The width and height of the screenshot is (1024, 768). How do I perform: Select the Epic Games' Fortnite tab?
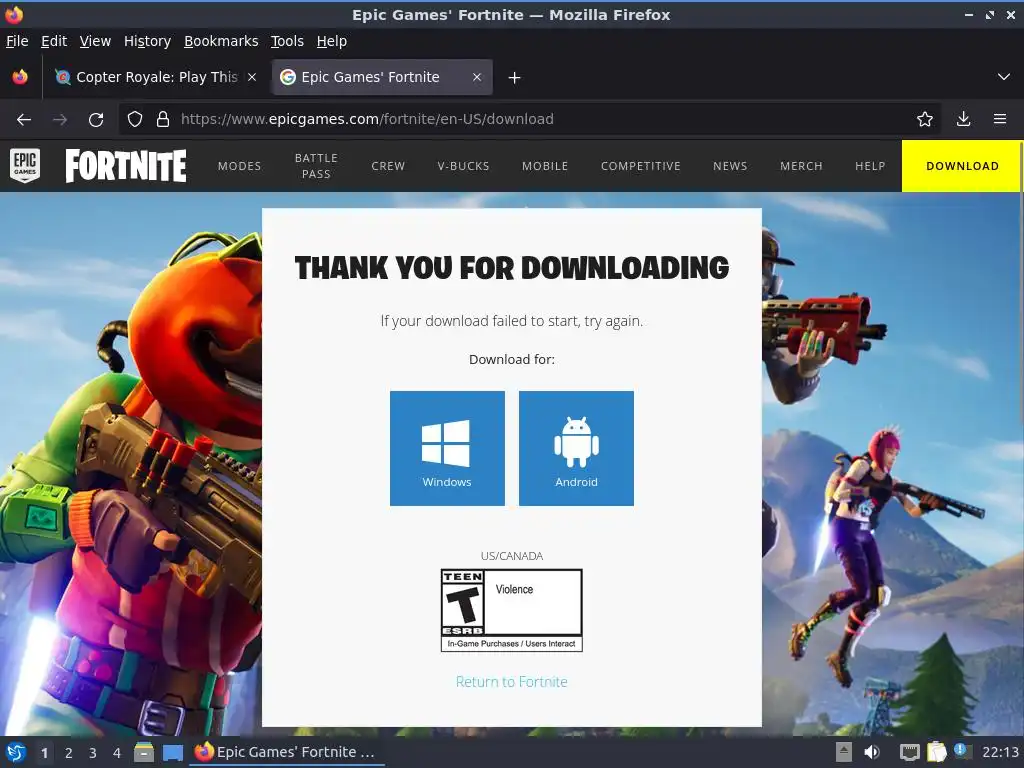point(381,77)
